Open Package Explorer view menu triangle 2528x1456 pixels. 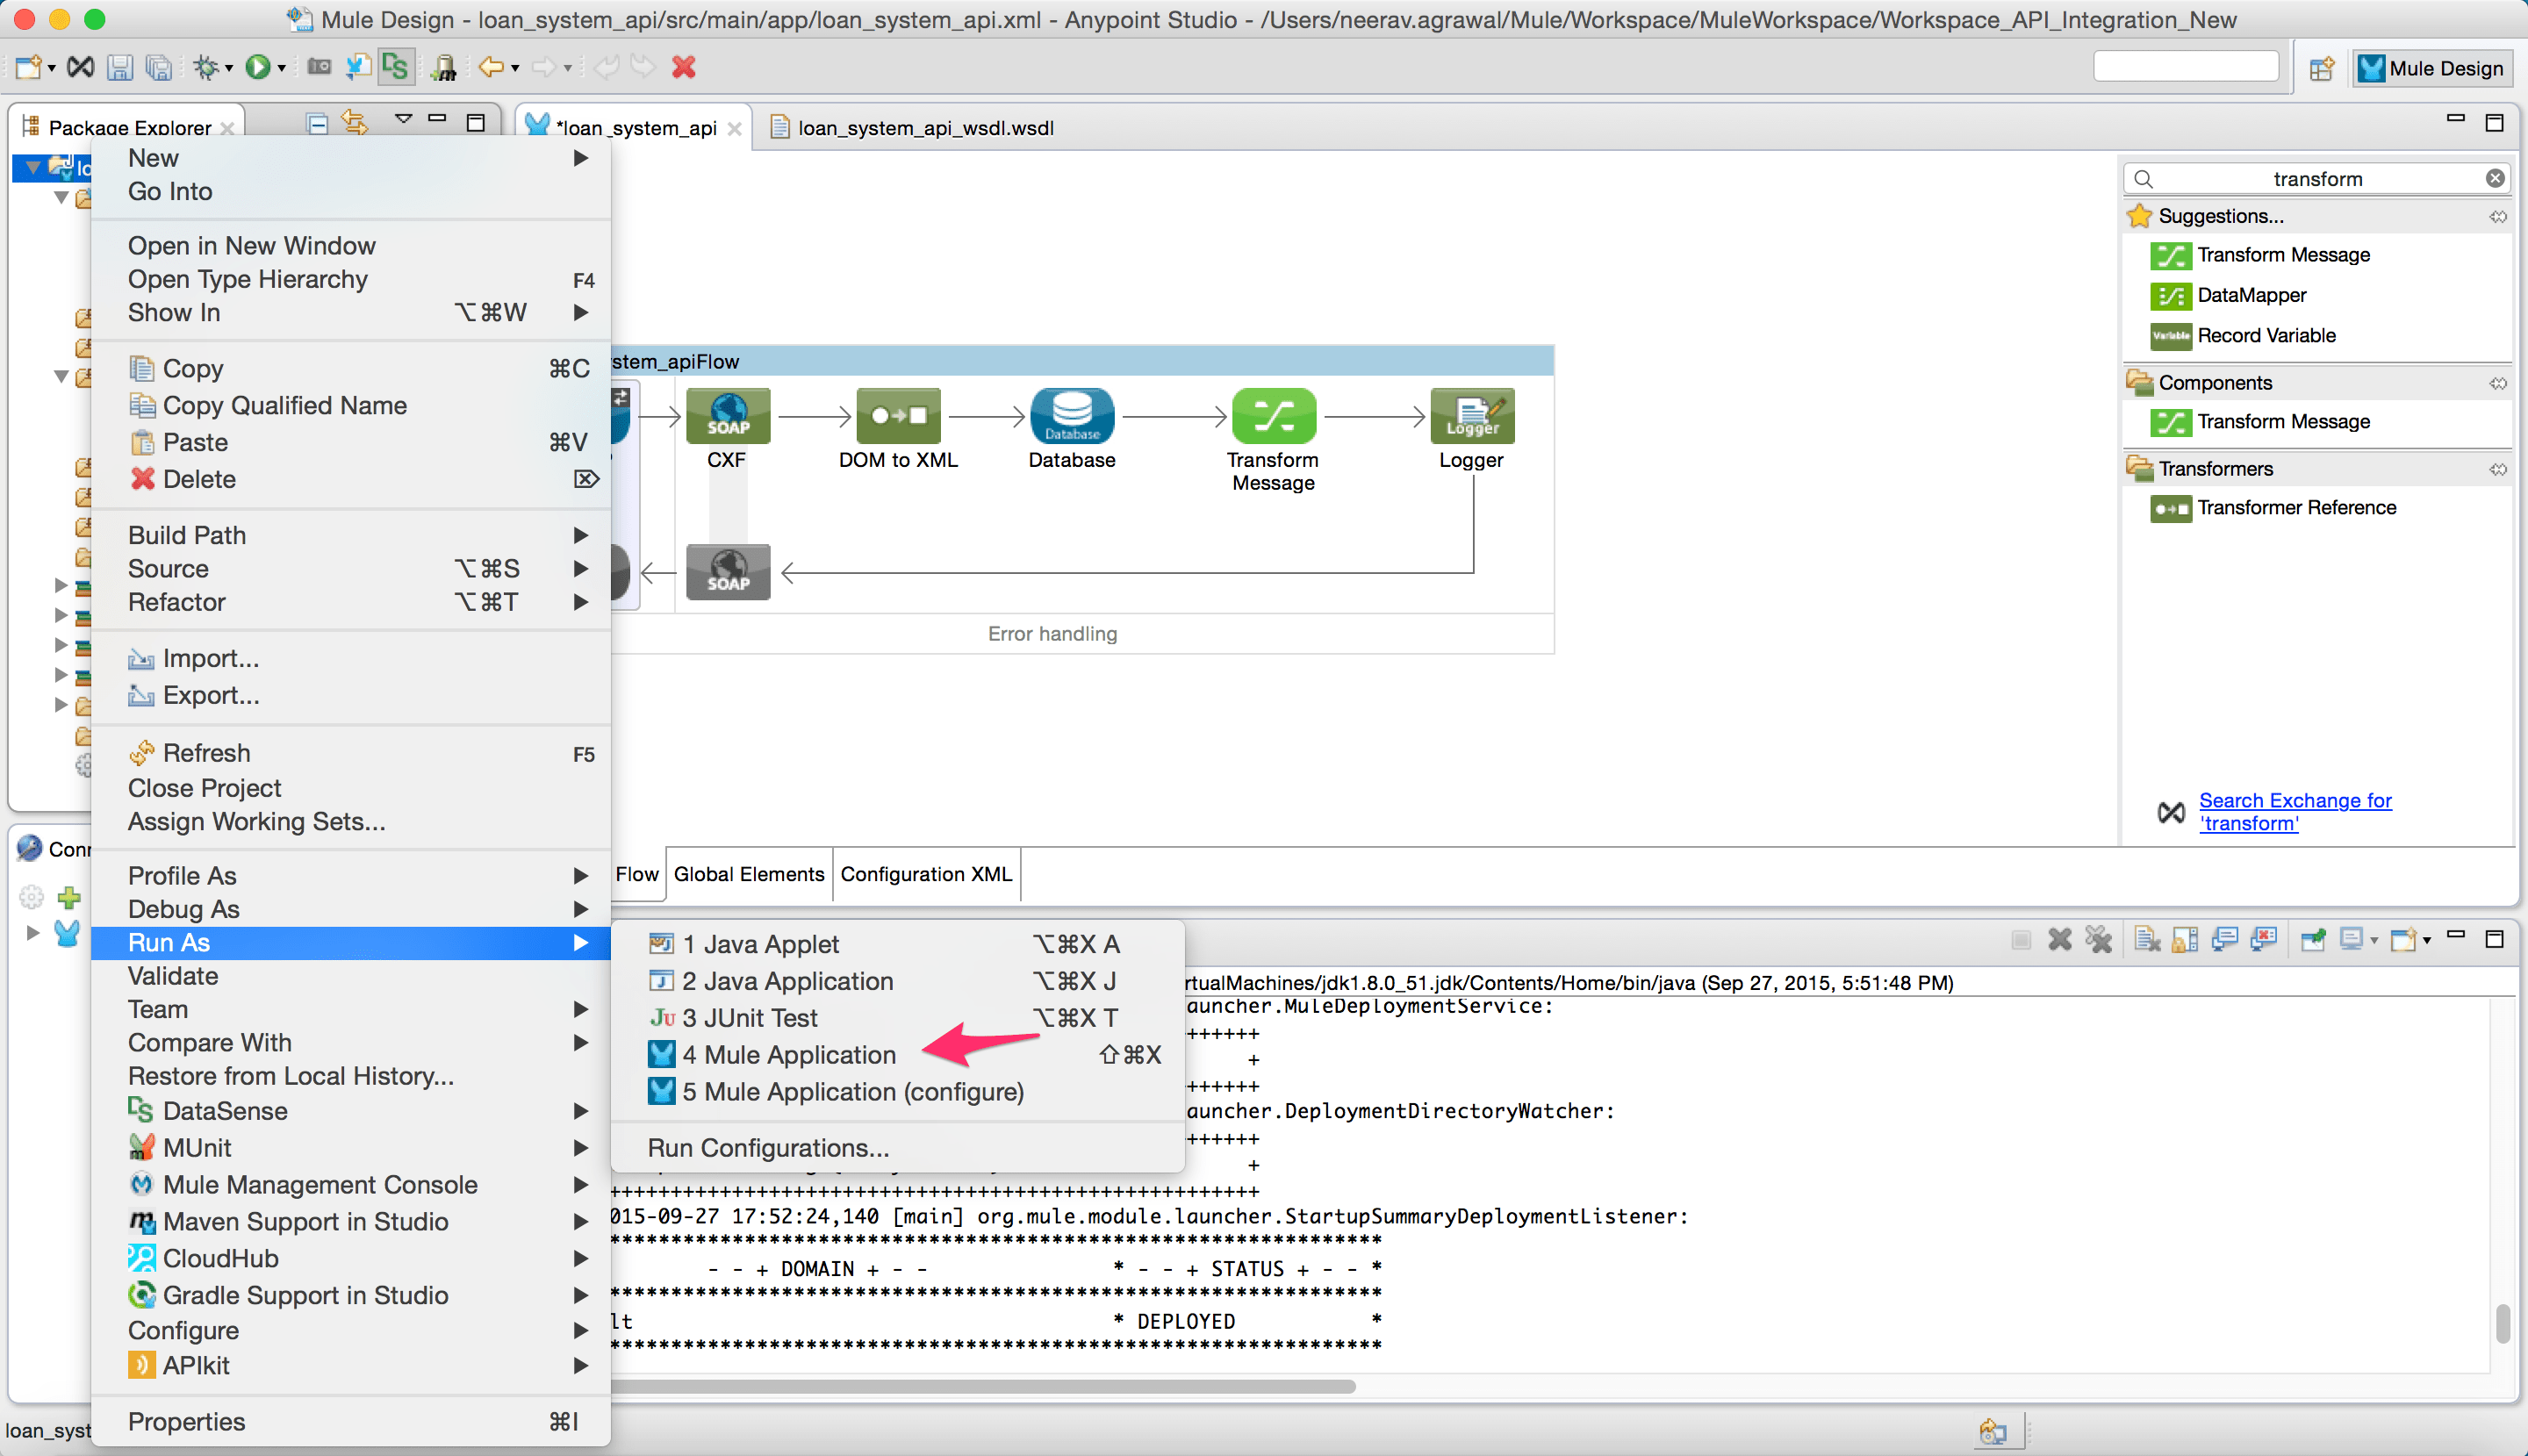403,120
